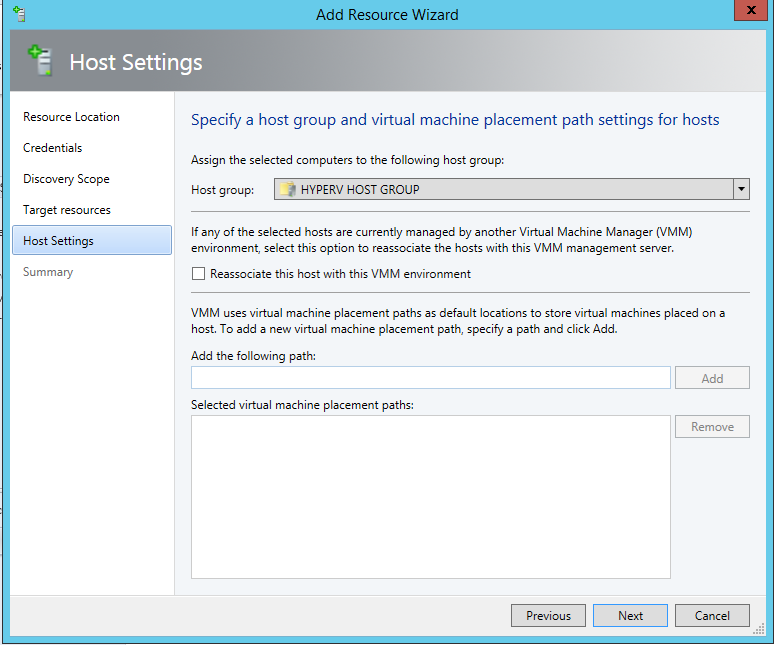Select HYPERV HOST GROUP combo box
The image size is (774, 645).
(x=511, y=190)
